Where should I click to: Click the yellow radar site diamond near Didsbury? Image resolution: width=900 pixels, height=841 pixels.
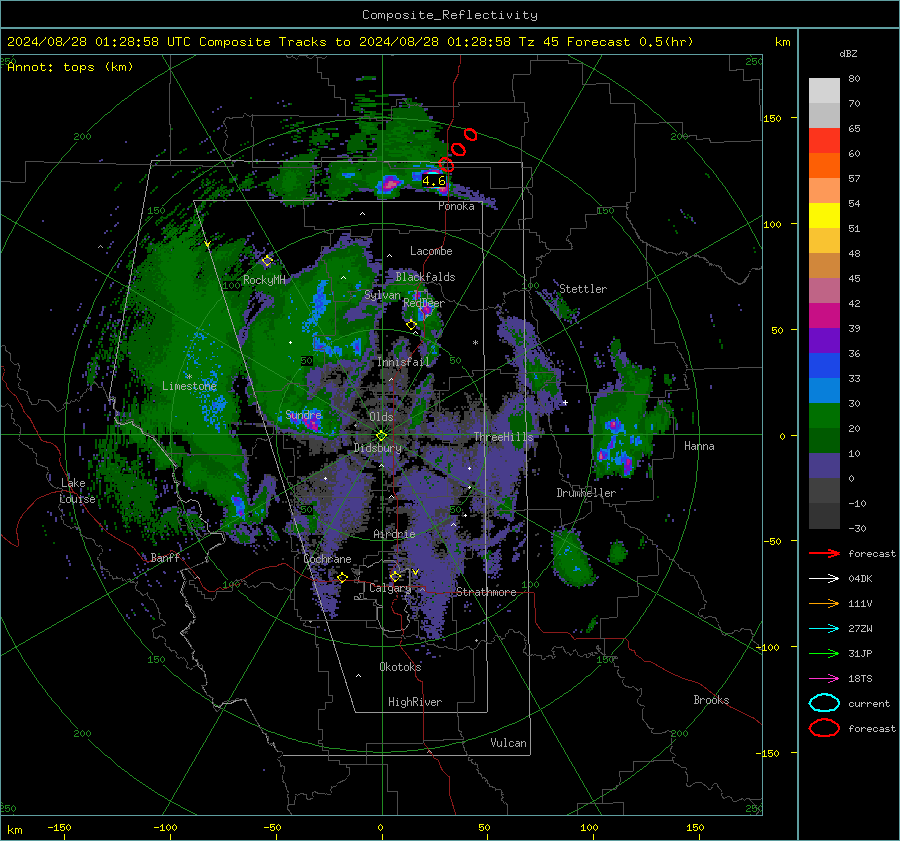(x=381, y=436)
